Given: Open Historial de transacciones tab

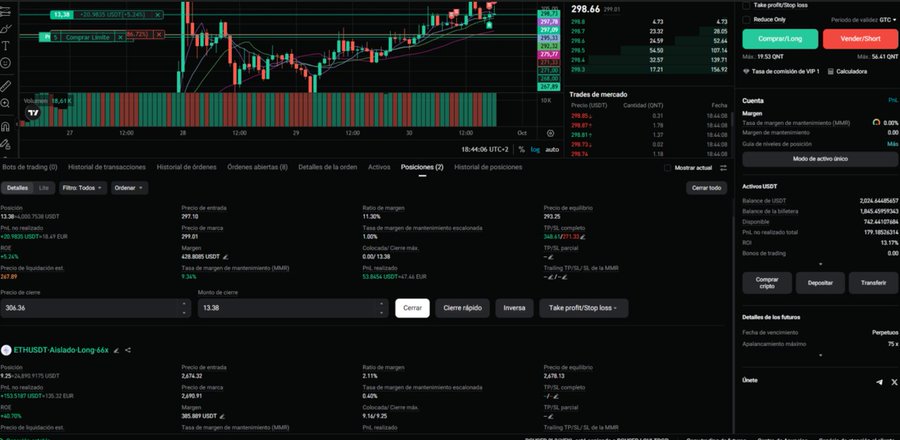Looking at the screenshot, I should (107, 167).
